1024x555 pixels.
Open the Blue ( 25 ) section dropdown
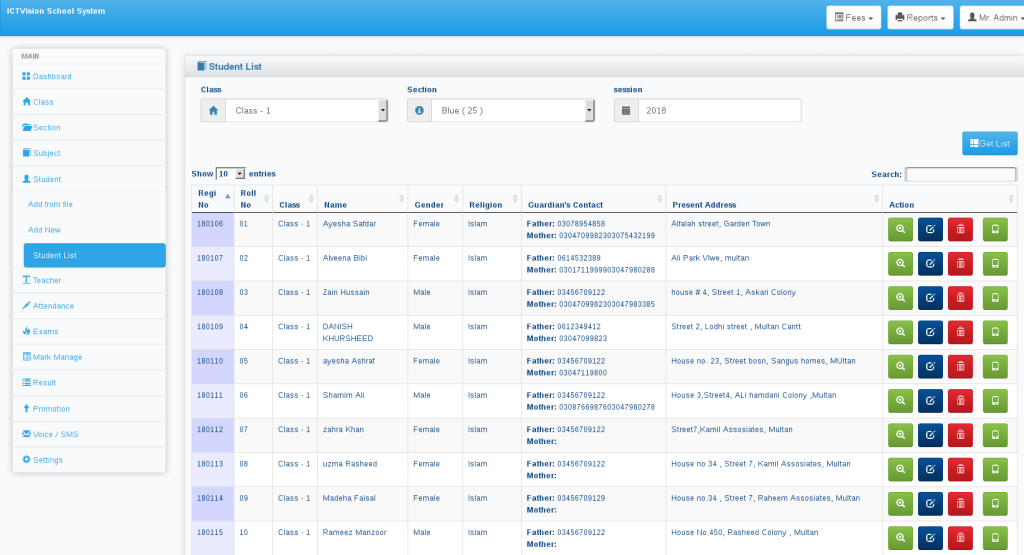point(513,110)
